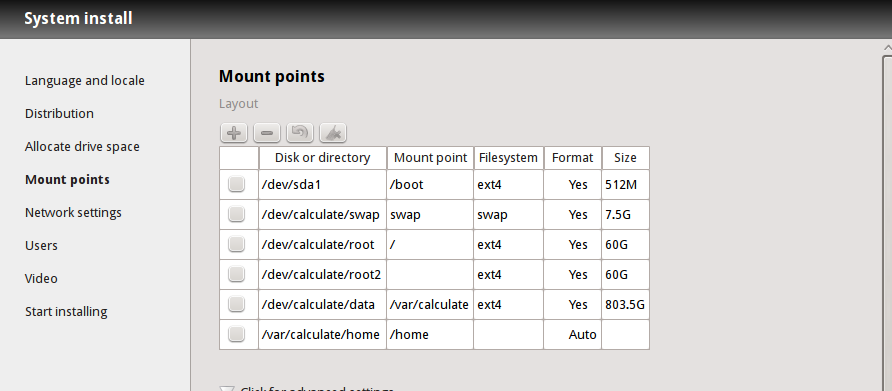Screen dimensions: 892x391
Task: Go to Allocate drive space step
Action: pos(82,147)
